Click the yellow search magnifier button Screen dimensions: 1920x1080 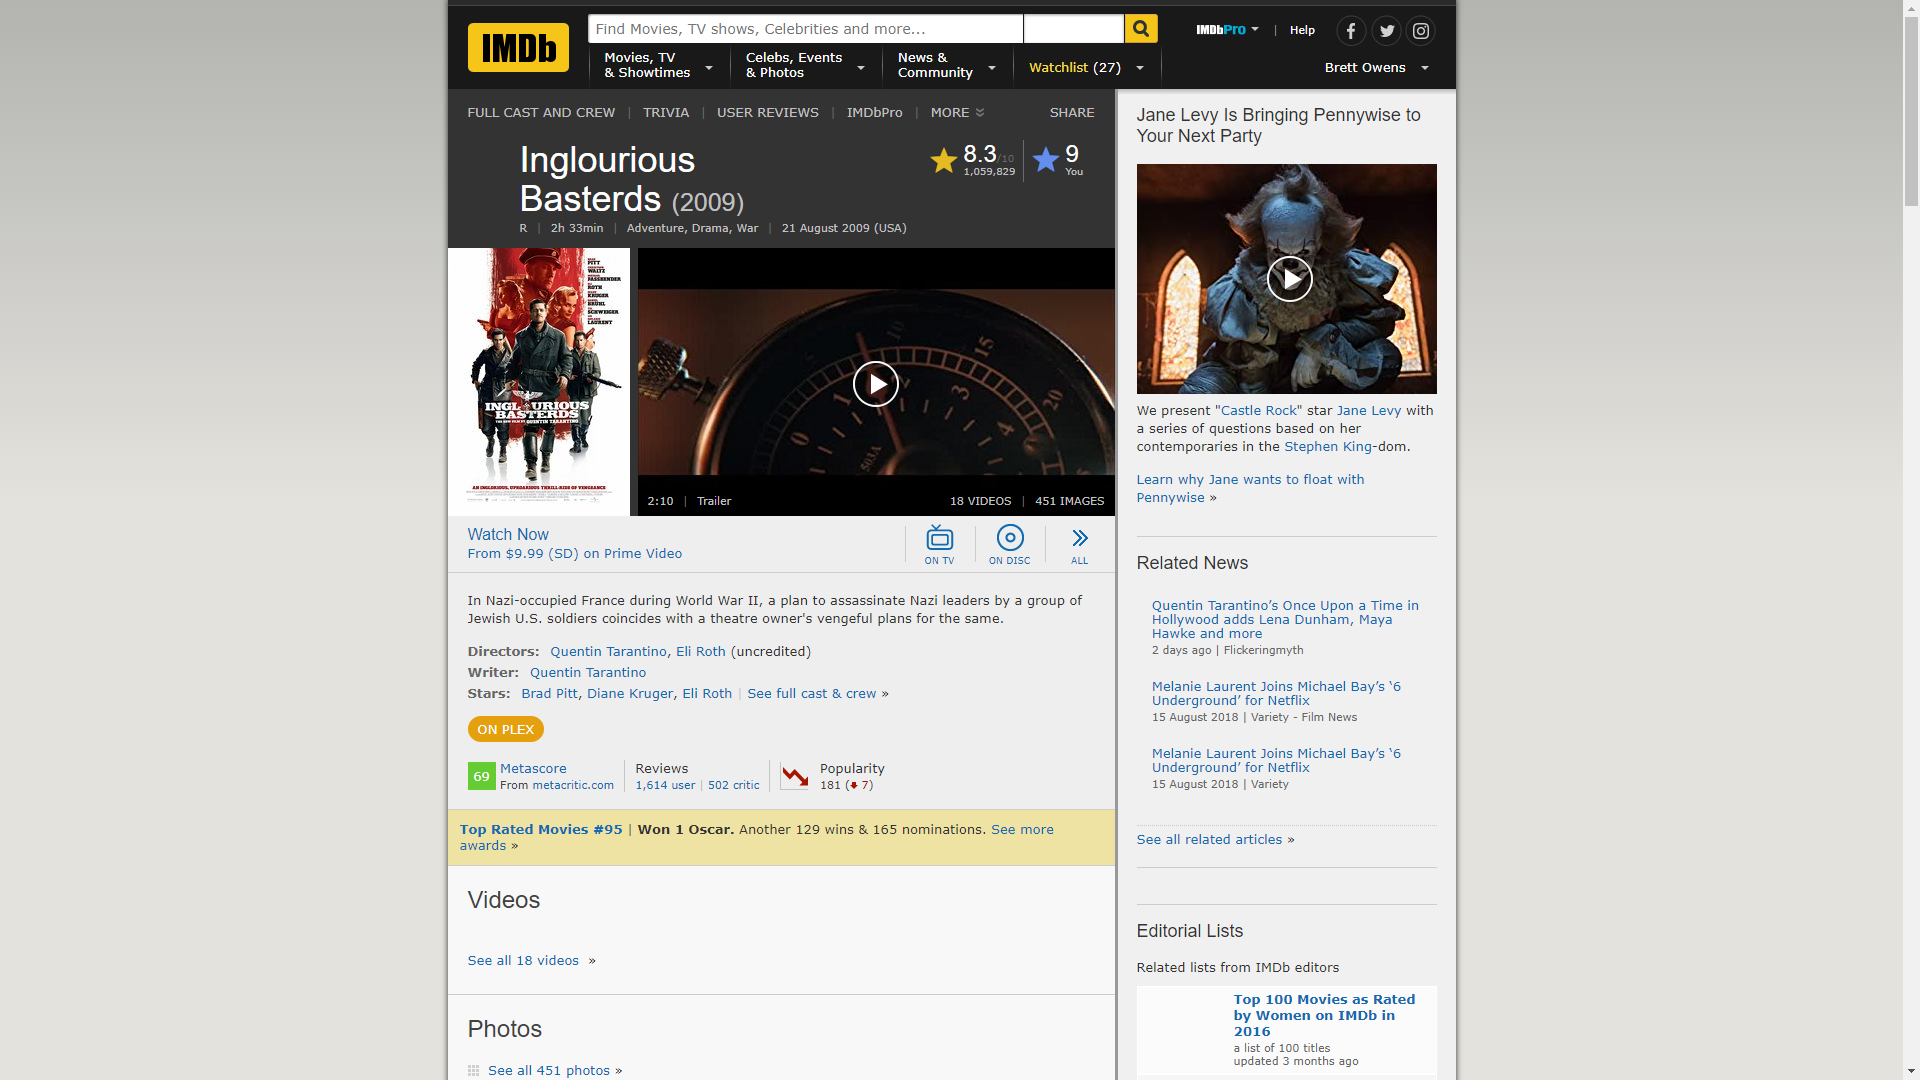point(1141,29)
